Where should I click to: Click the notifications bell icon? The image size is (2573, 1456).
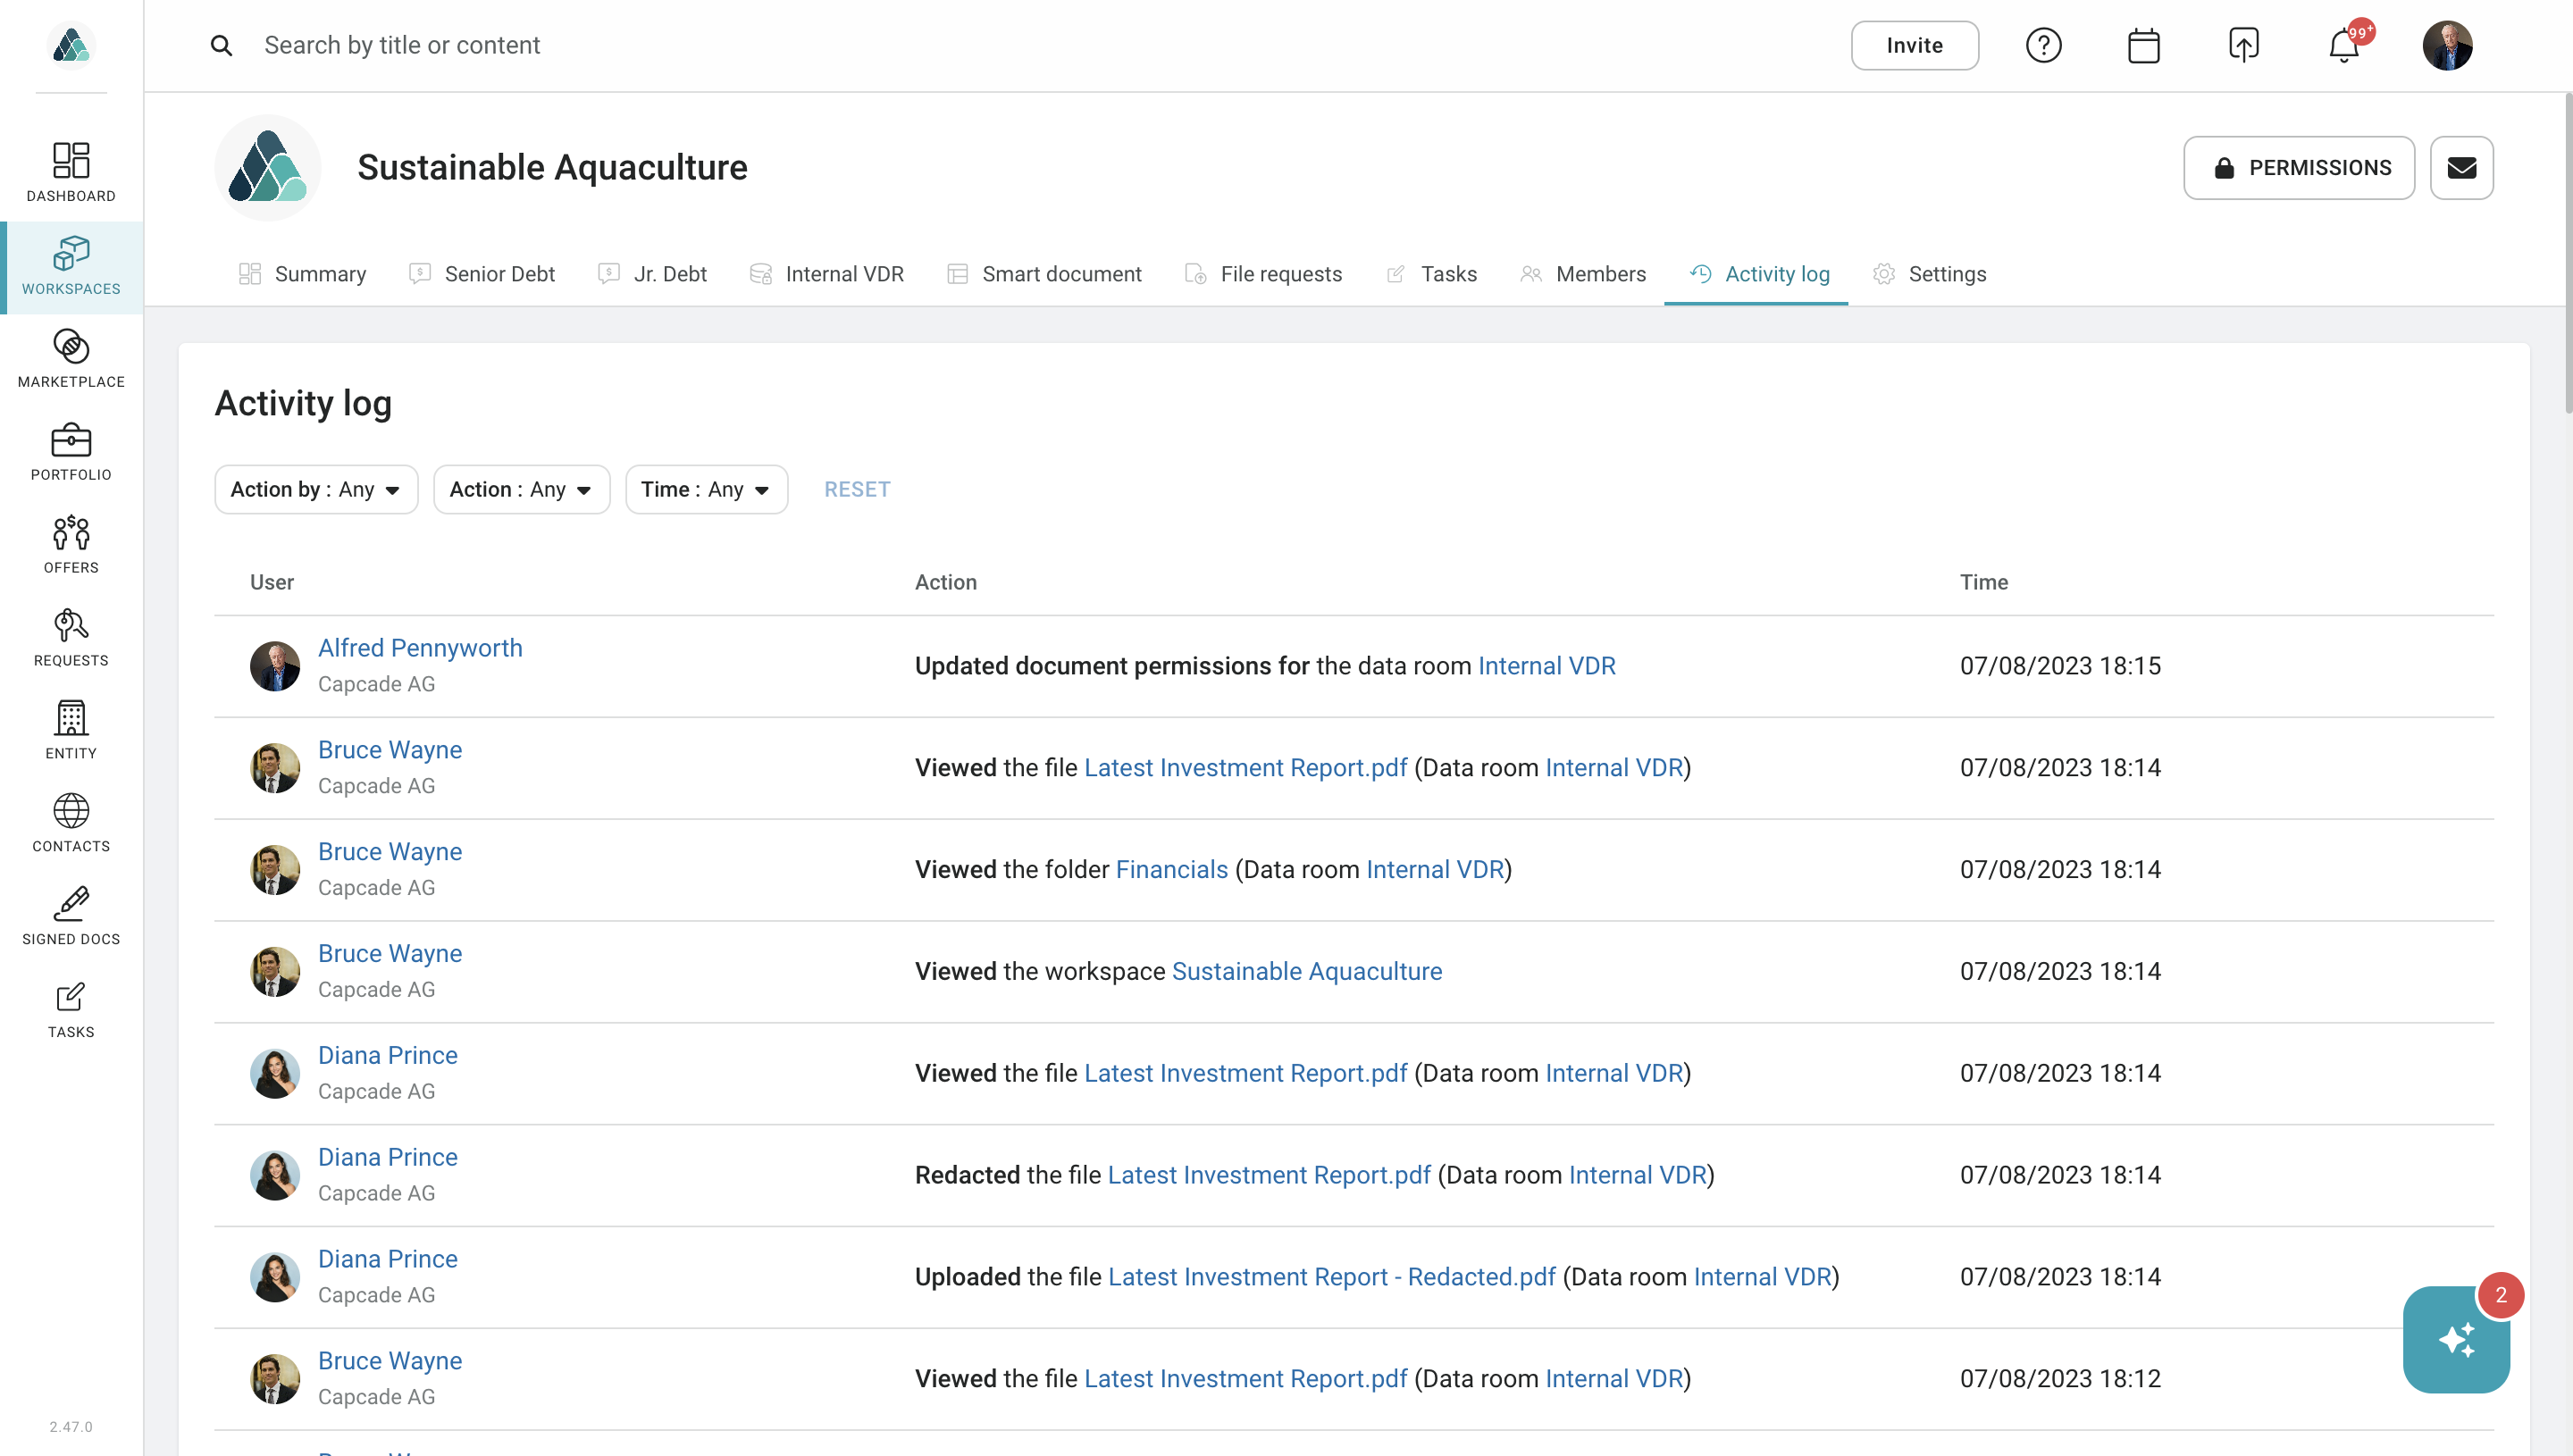2343,46
